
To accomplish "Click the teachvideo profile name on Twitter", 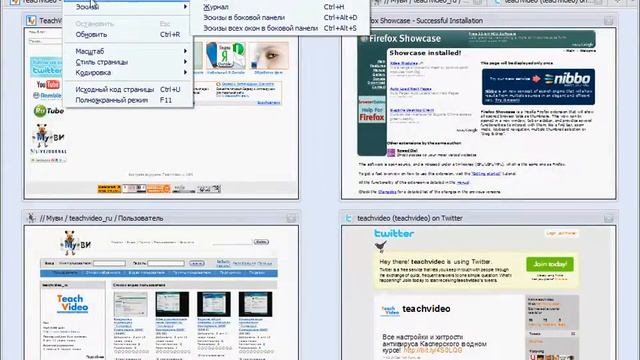I will tap(426, 309).
